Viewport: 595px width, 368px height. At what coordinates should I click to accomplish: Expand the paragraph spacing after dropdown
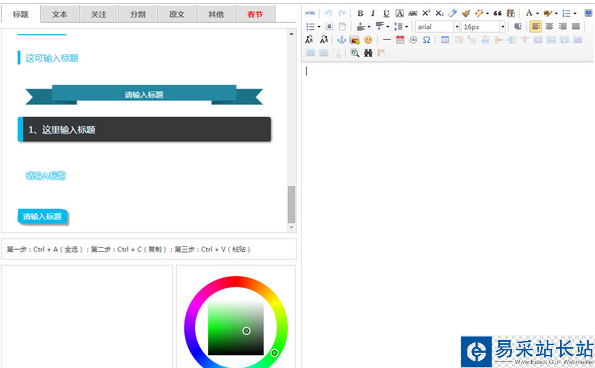(x=387, y=27)
